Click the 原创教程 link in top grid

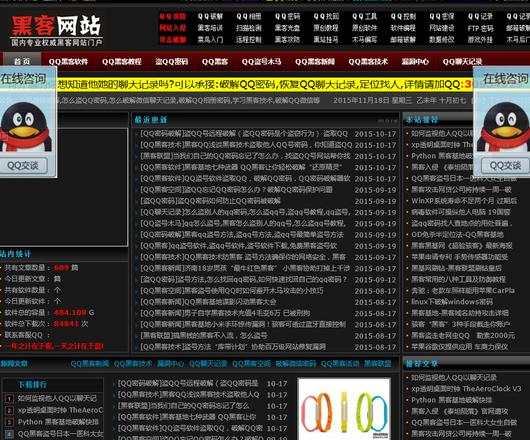click(326, 28)
